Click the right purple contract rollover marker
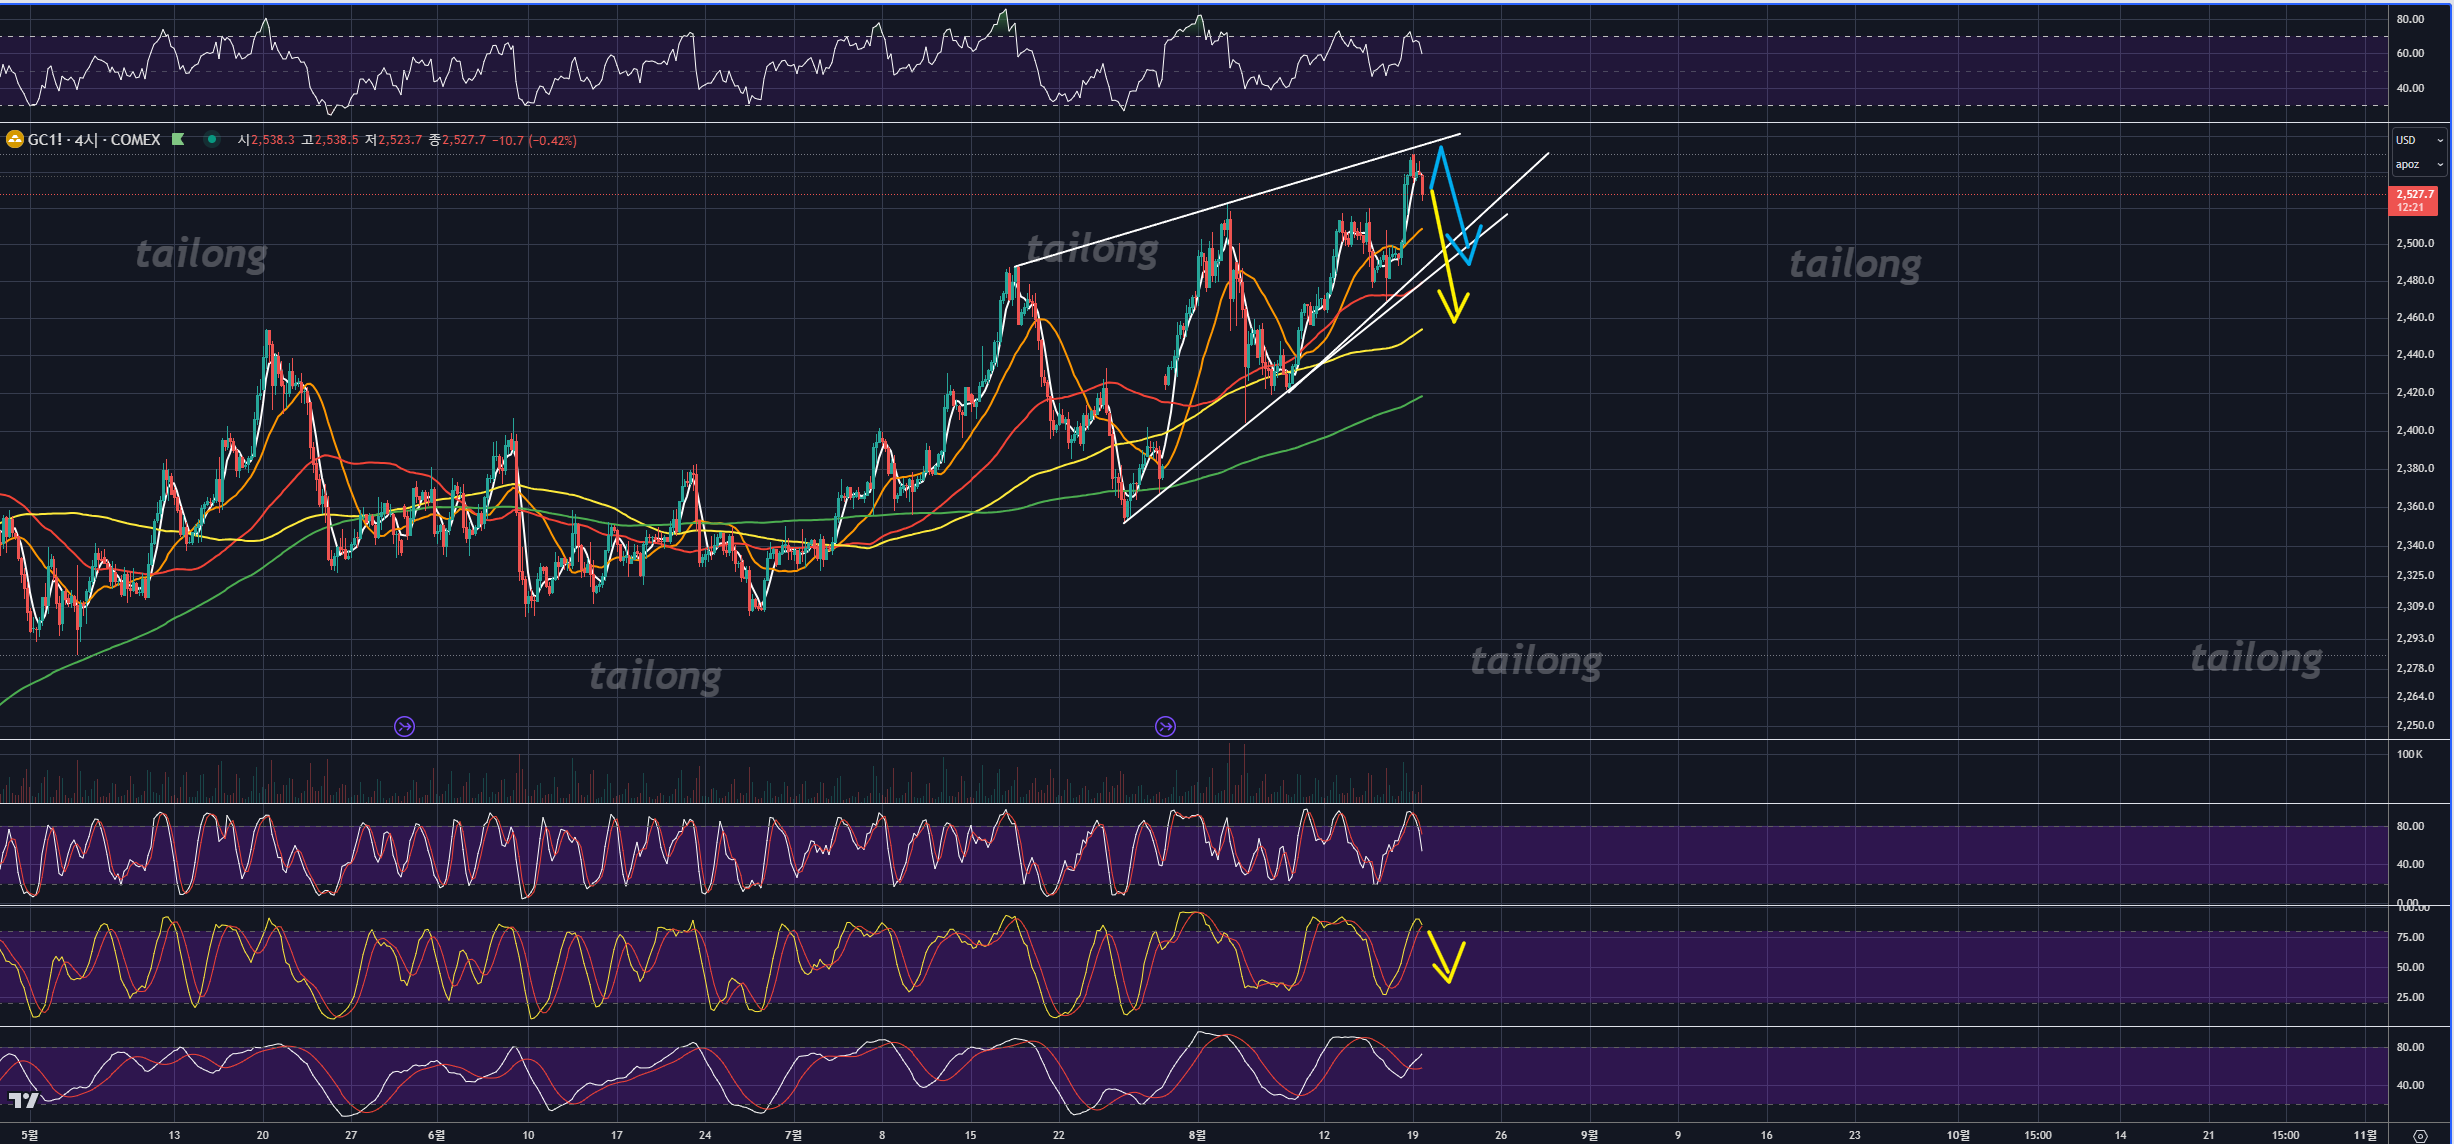2454x1144 pixels. click(1165, 727)
